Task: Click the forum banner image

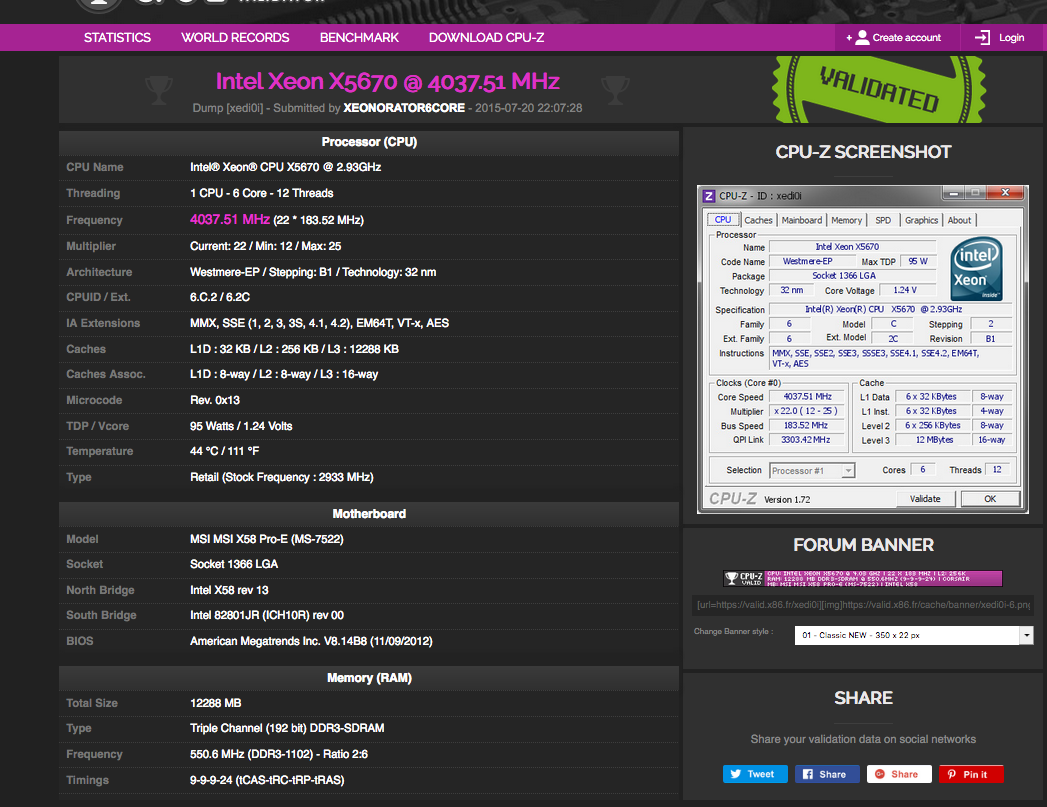Action: pyautogui.click(x=863, y=578)
